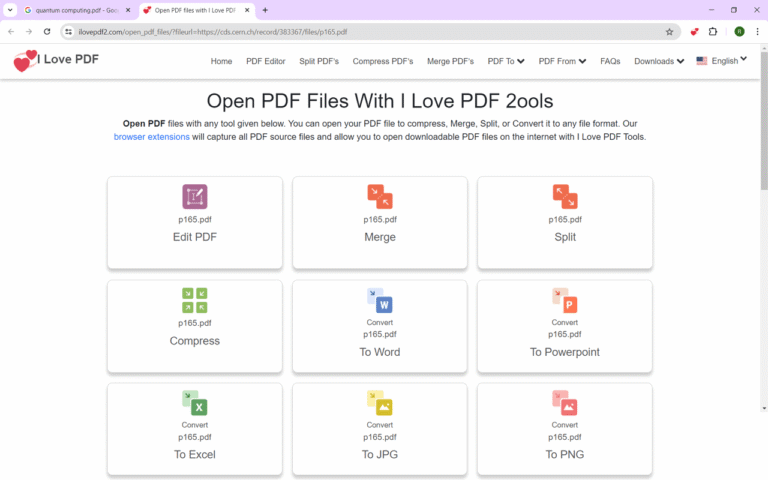Click the To Powerpoint conversion icon
Screen dimensions: 768x480
click(x=565, y=300)
